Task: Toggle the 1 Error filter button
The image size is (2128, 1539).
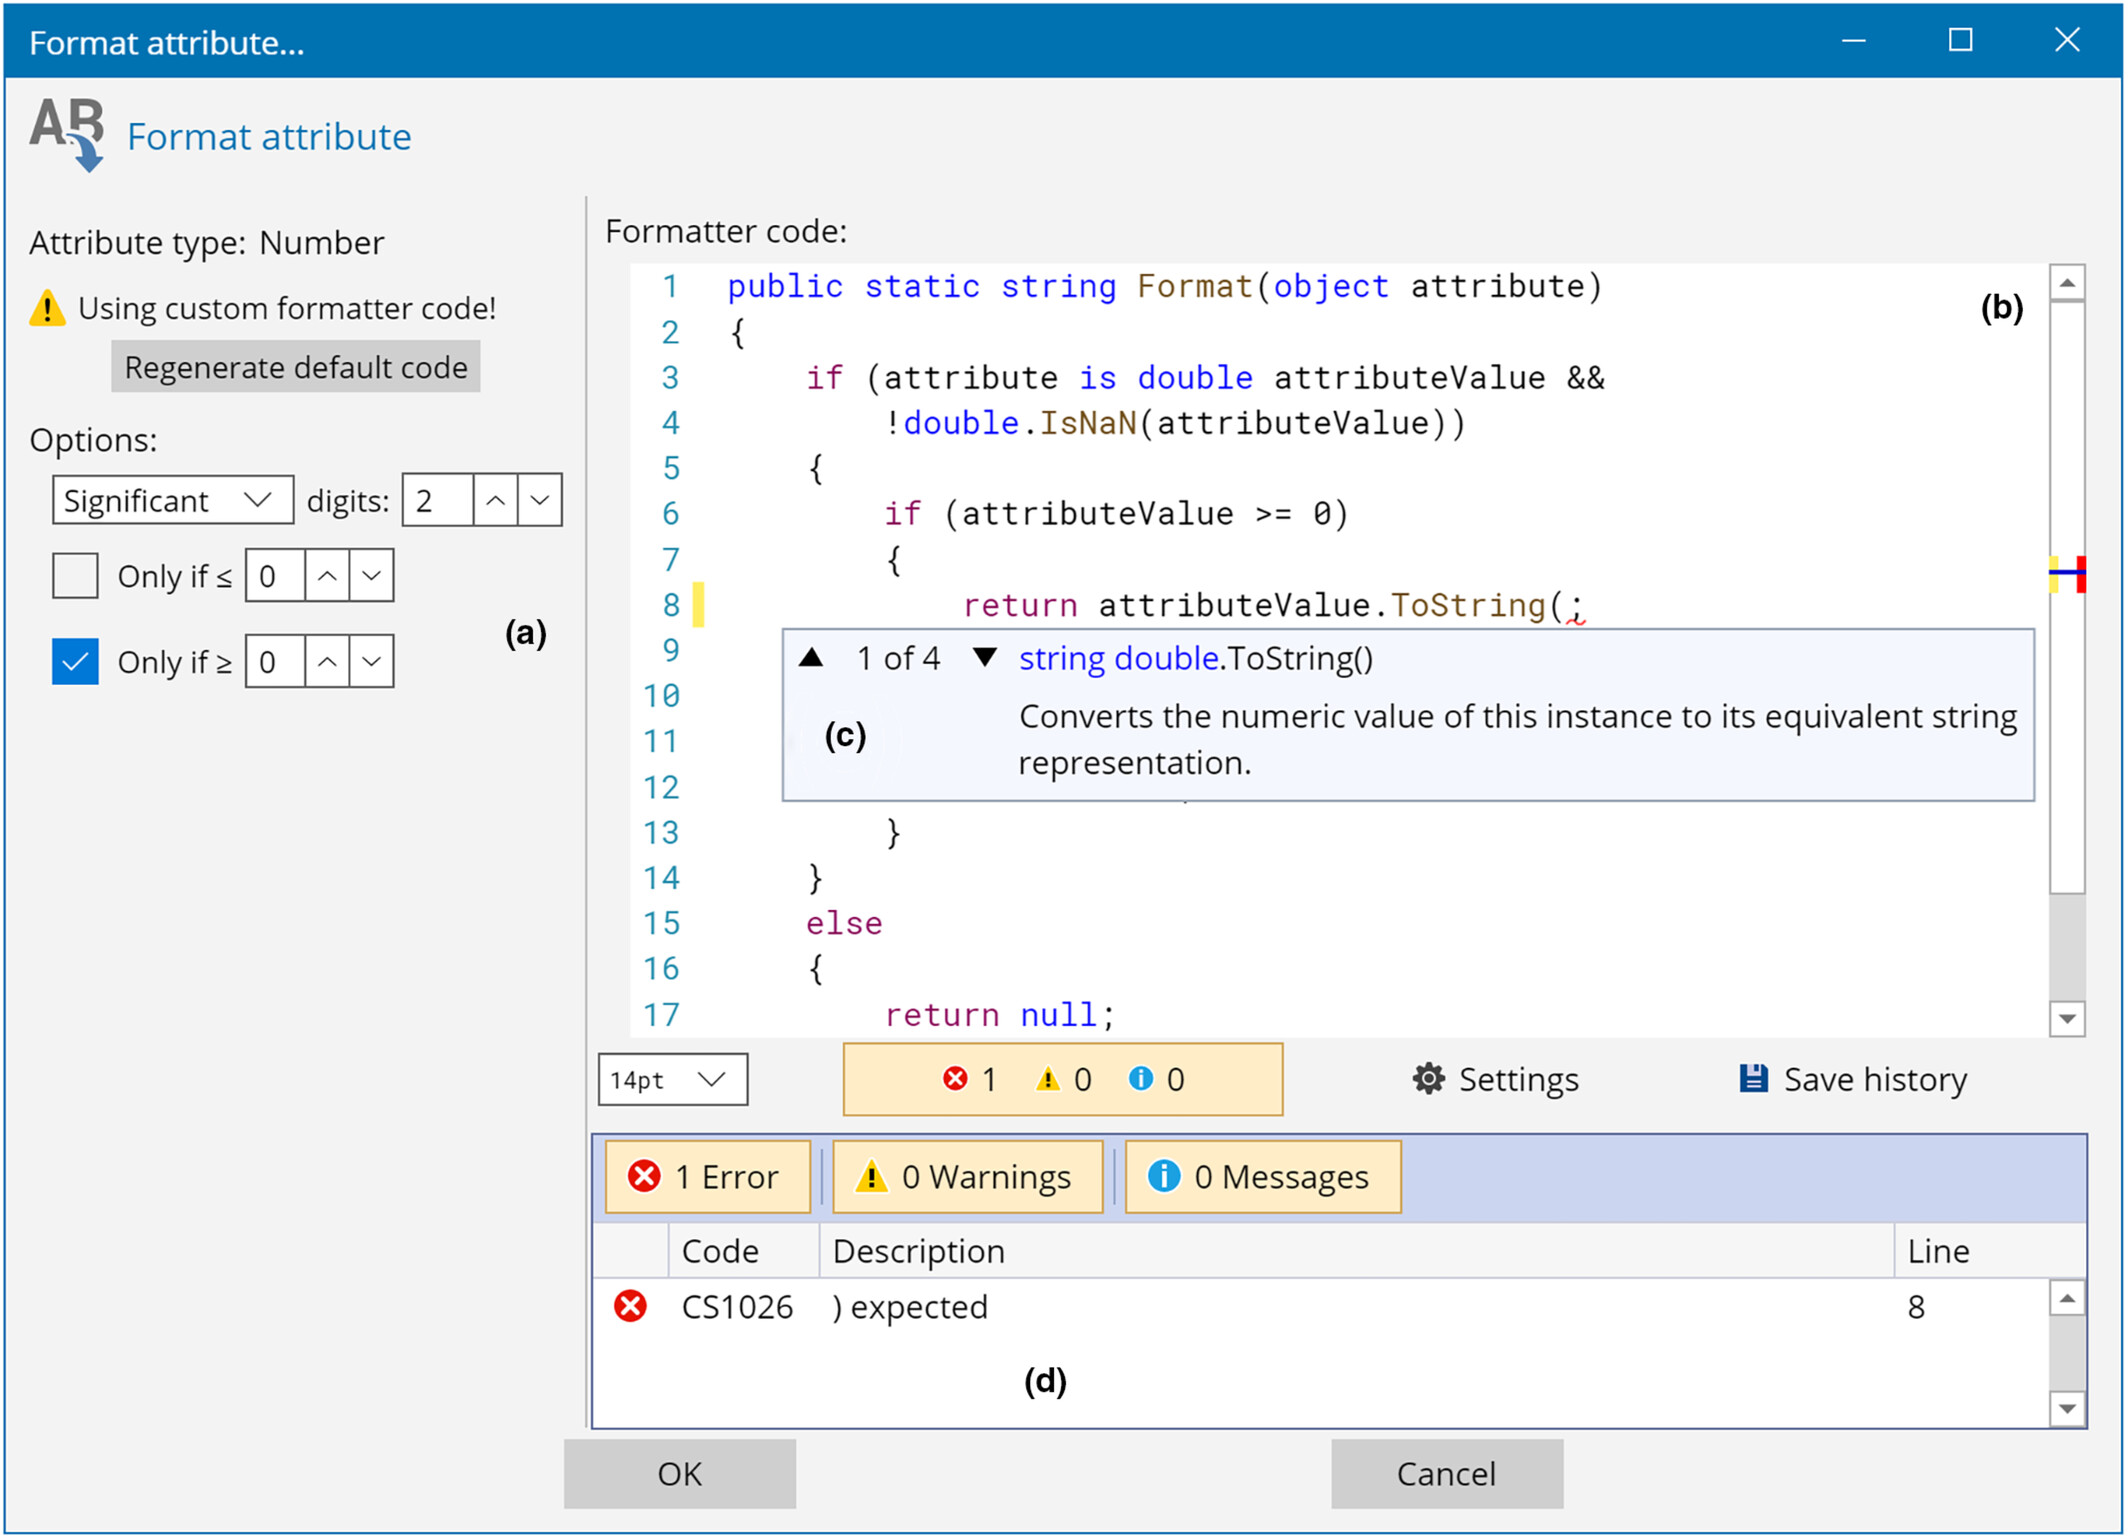Action: pos(707,1177)
